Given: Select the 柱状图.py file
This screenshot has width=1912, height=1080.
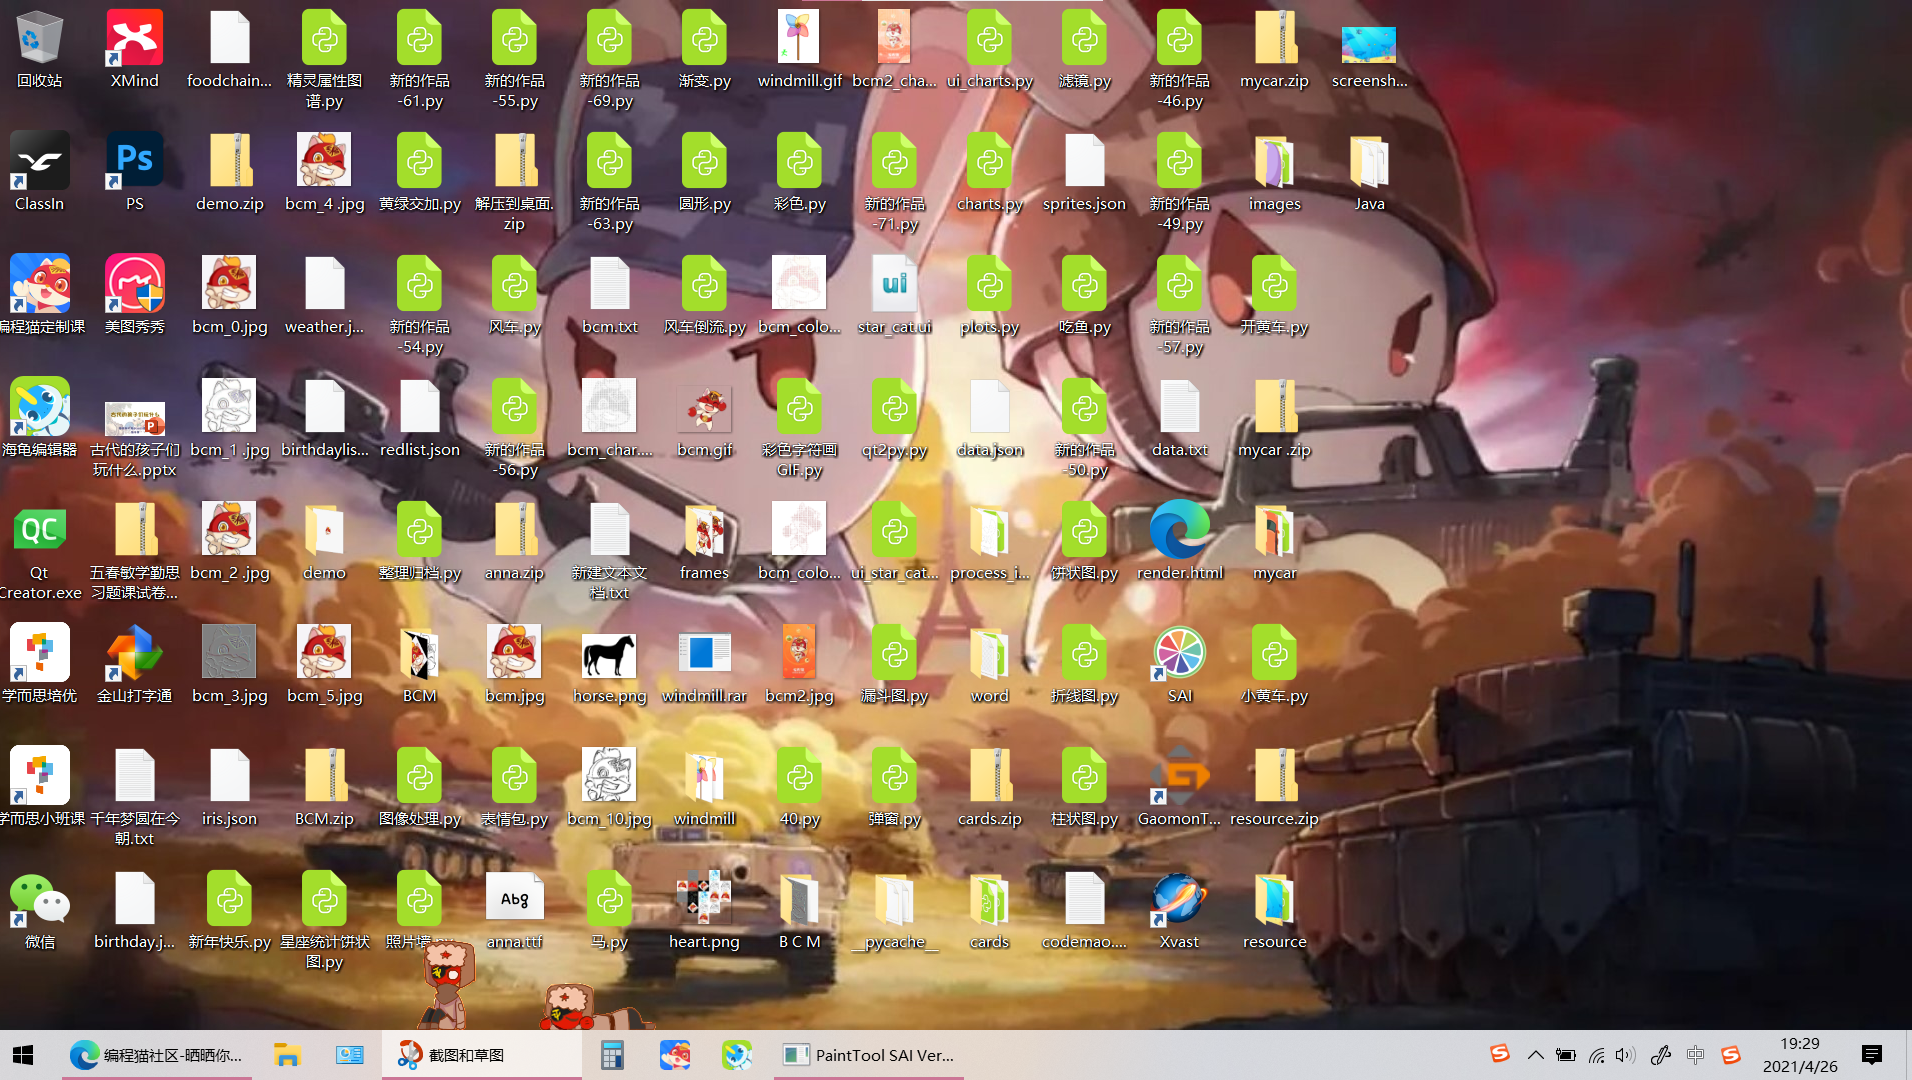Looking at the screenshot, I should (1085, 786).
